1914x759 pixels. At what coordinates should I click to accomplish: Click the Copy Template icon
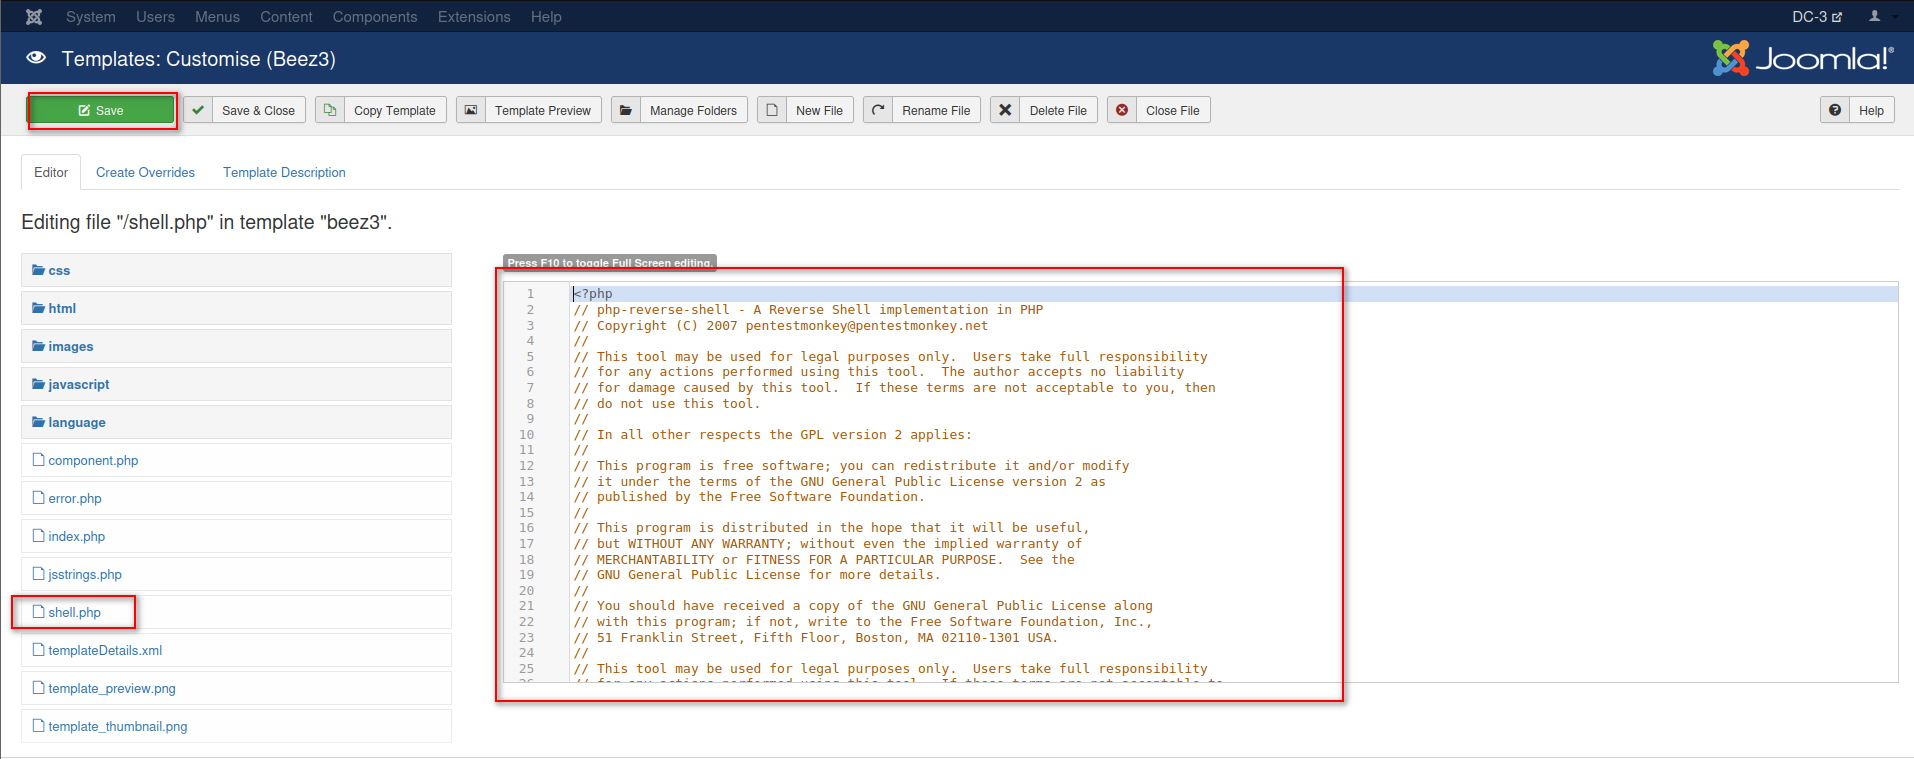(330, 110)
